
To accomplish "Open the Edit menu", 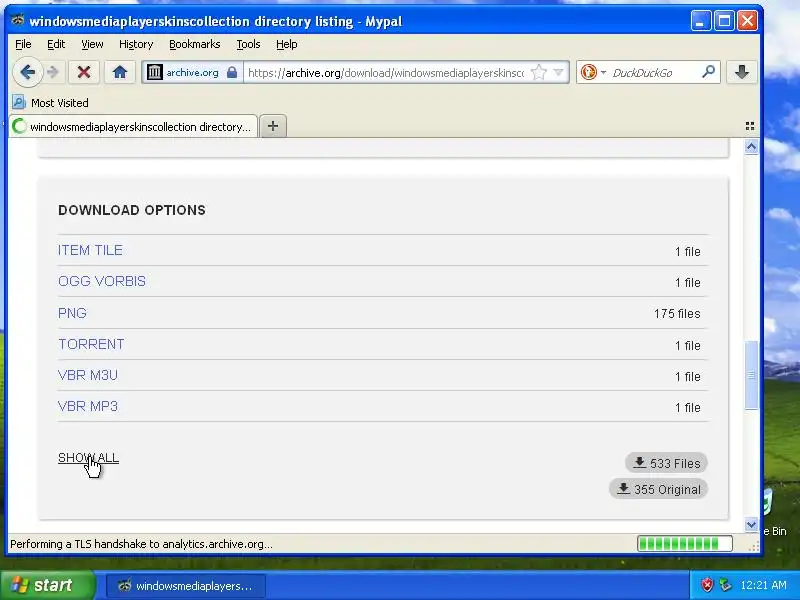I will [56, 44].
